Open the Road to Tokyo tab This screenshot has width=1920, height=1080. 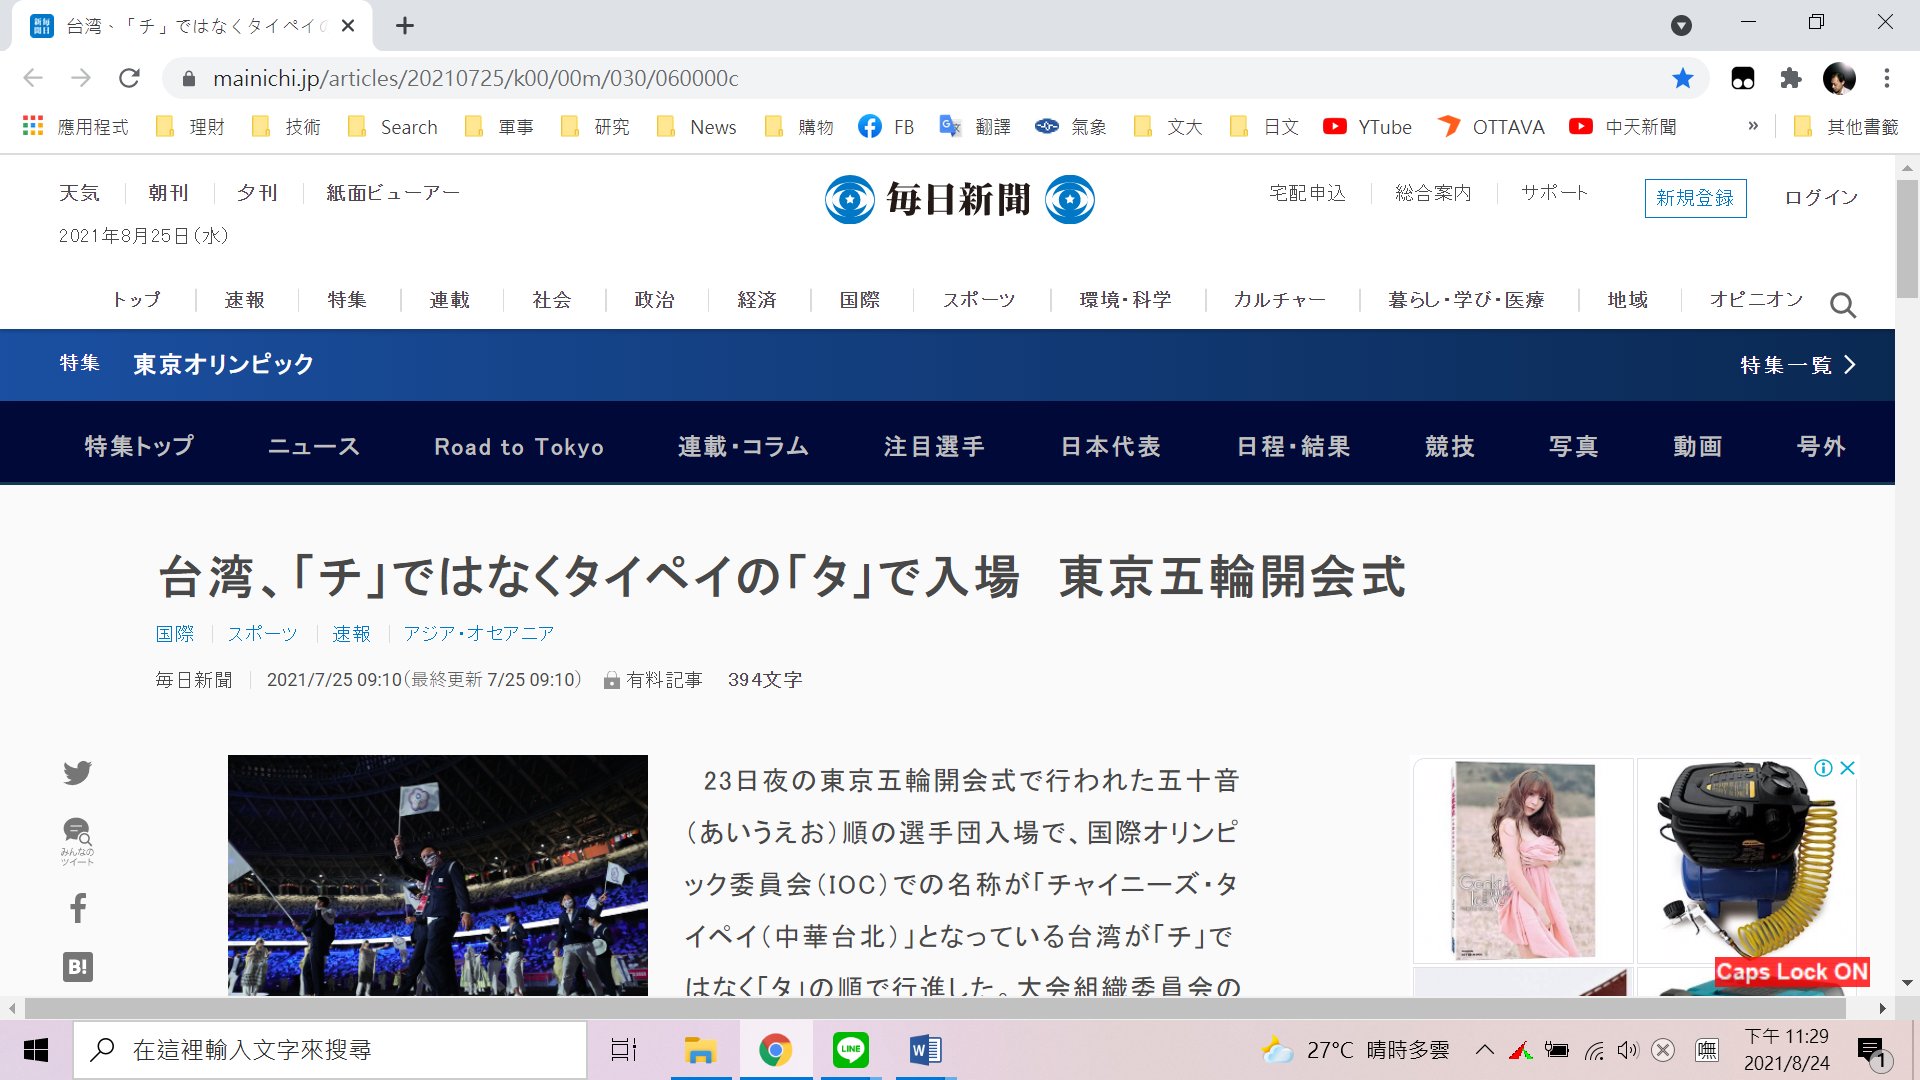tap(519, 446)
